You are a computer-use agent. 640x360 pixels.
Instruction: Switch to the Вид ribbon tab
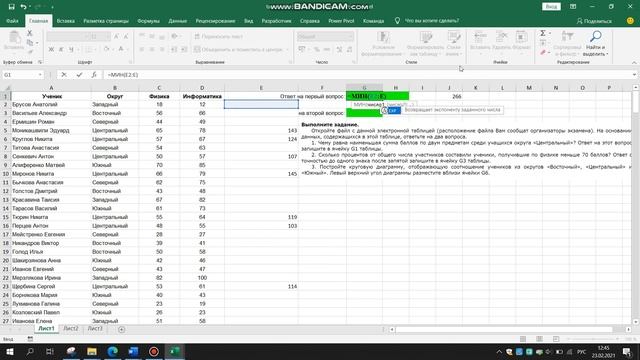pos(248,21)
